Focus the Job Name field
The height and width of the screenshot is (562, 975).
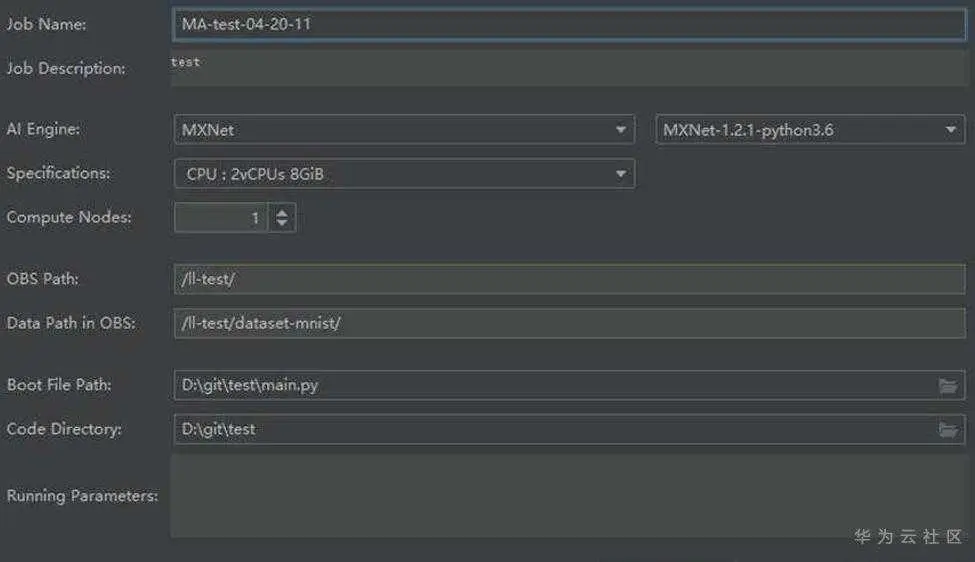click(x=569, y=24)
